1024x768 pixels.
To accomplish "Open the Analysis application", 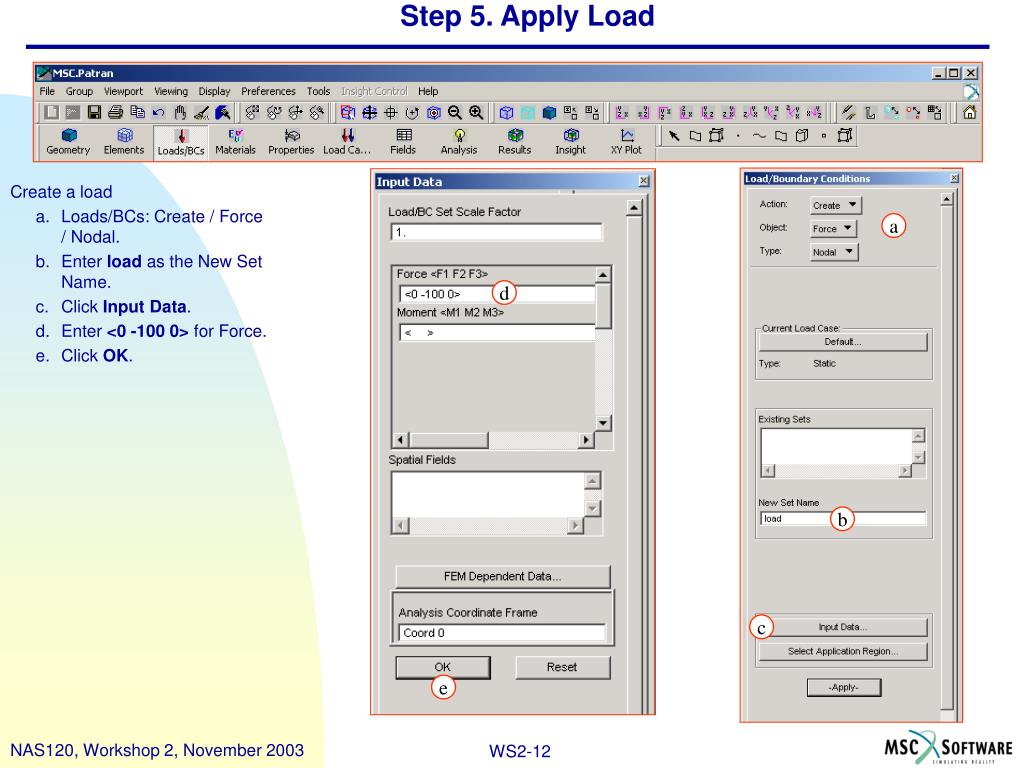I will click(459, 142).
